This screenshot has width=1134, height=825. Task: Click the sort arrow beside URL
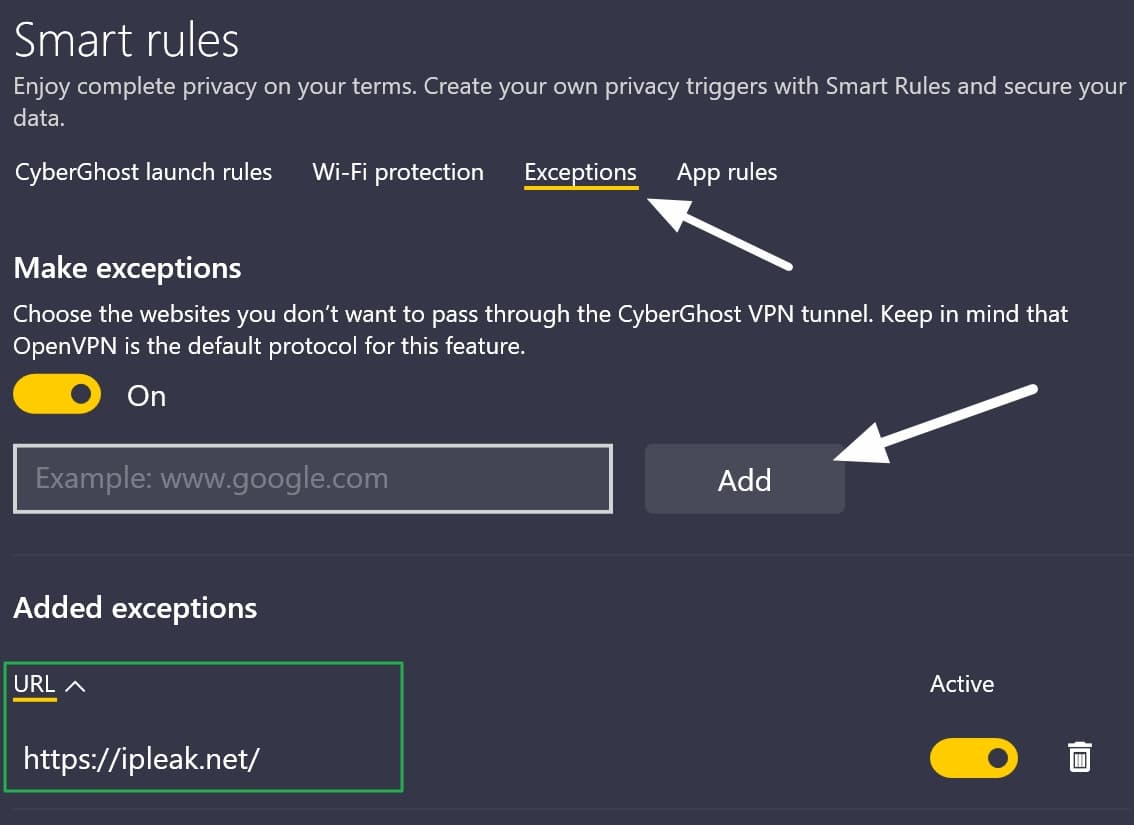75,685
